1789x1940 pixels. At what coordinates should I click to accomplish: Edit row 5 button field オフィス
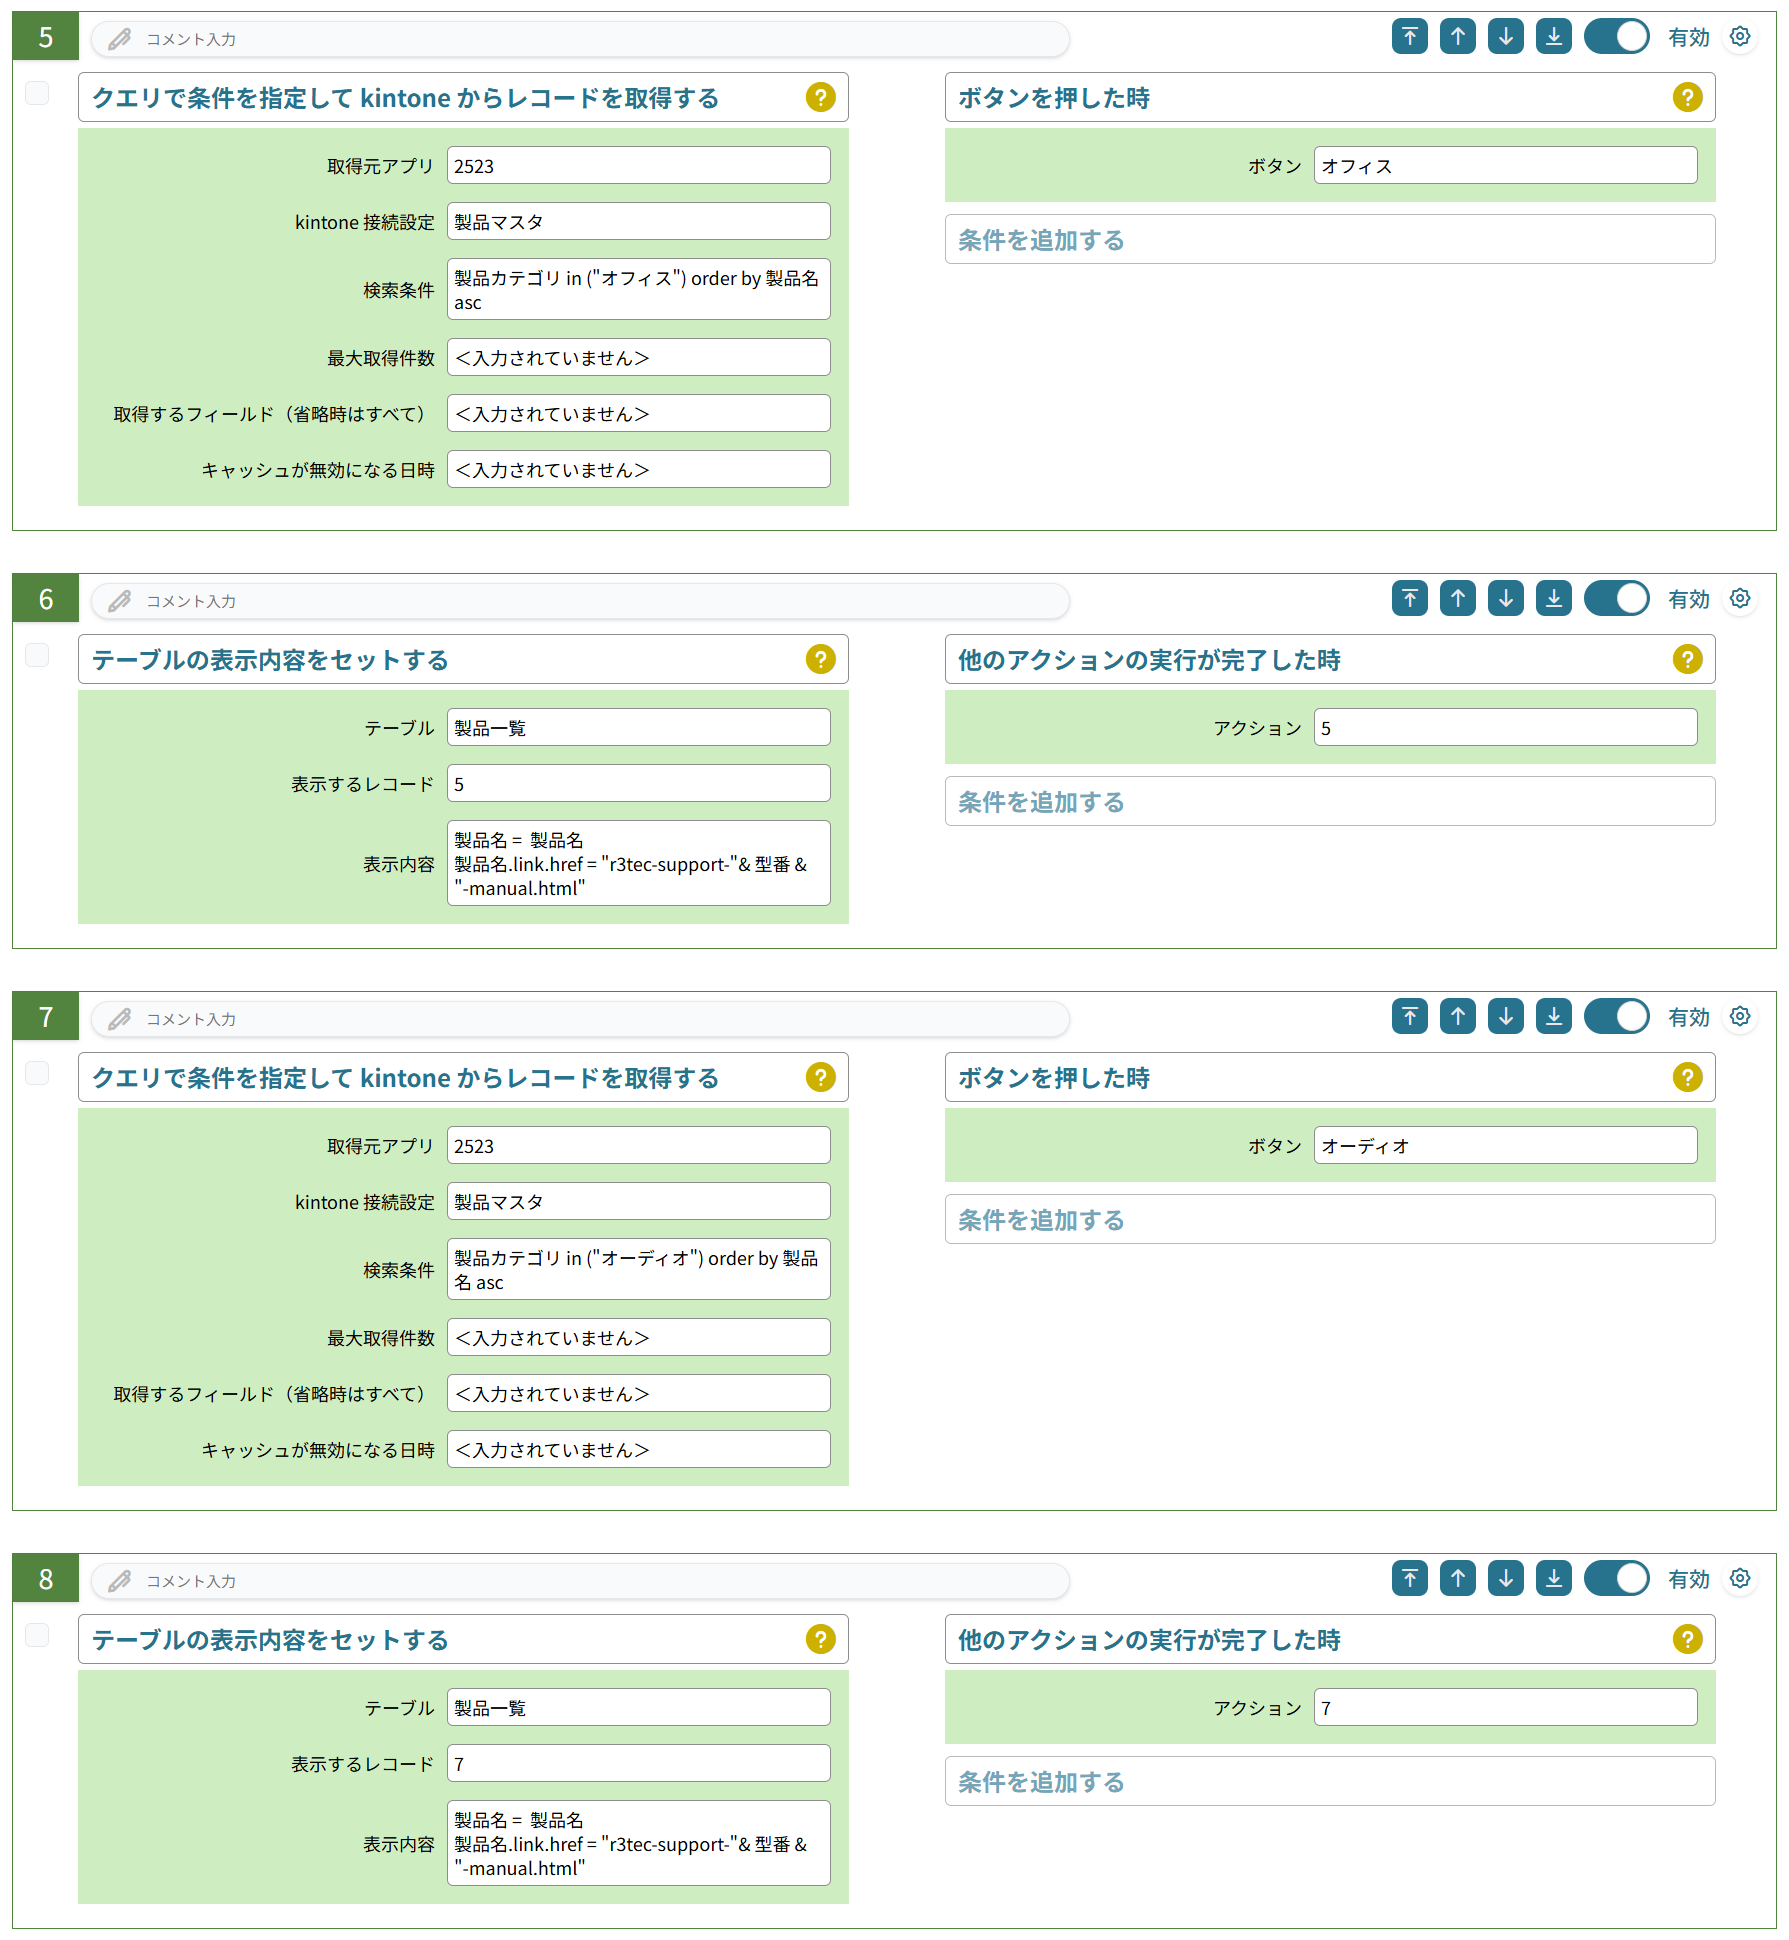(x=1505, y=165)
